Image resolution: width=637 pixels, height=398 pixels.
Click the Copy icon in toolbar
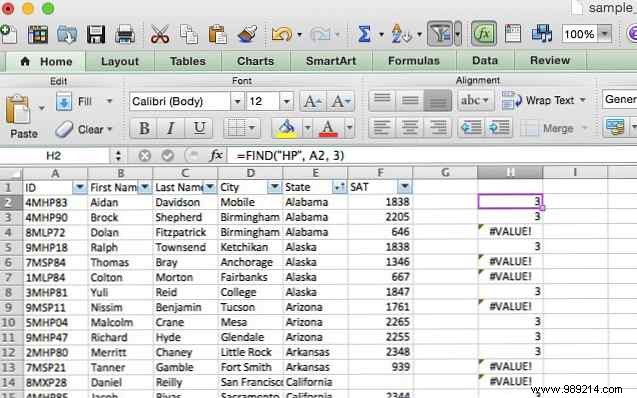click(189, 35)
